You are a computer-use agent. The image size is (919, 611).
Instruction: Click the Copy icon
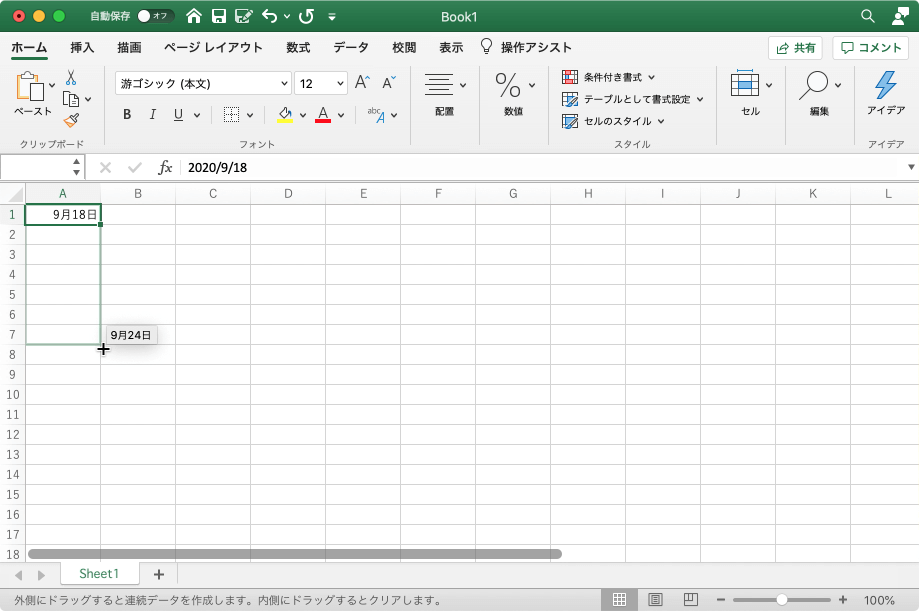[71, 99]
